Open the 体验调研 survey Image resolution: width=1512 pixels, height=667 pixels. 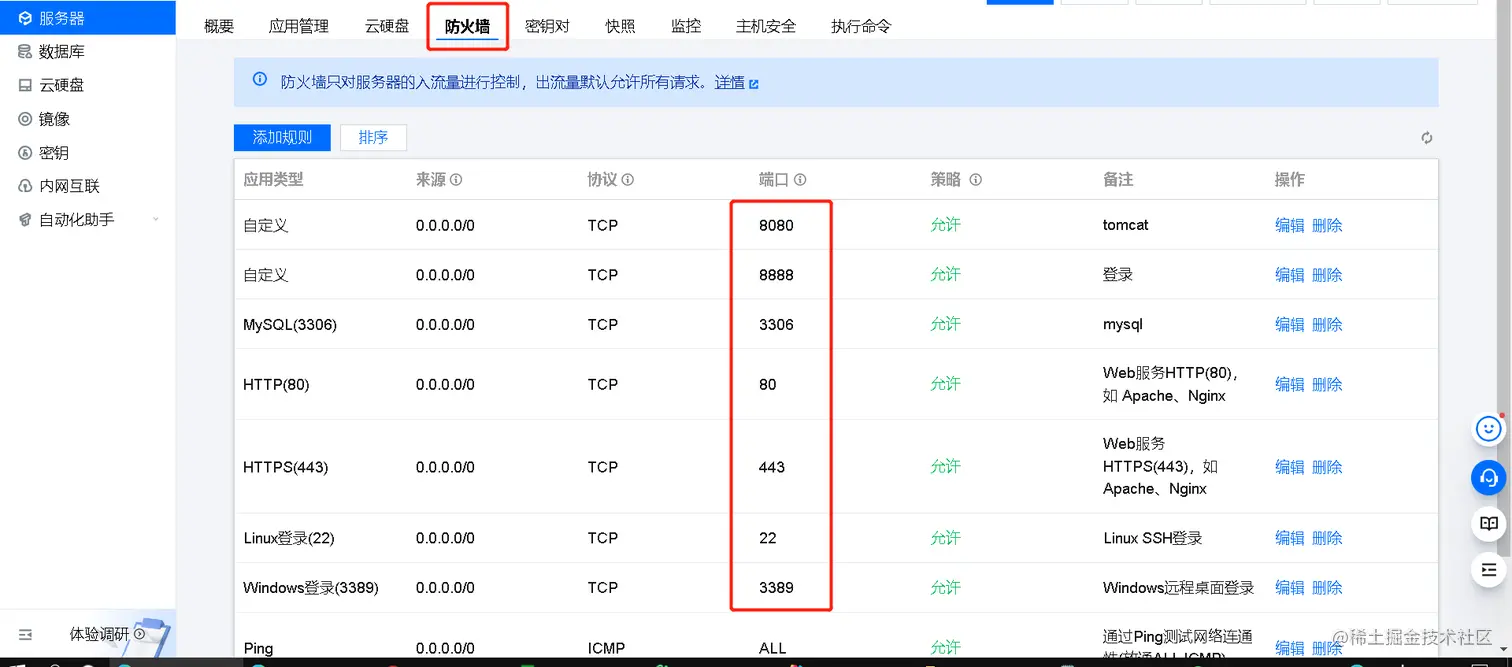coord(107,634)
